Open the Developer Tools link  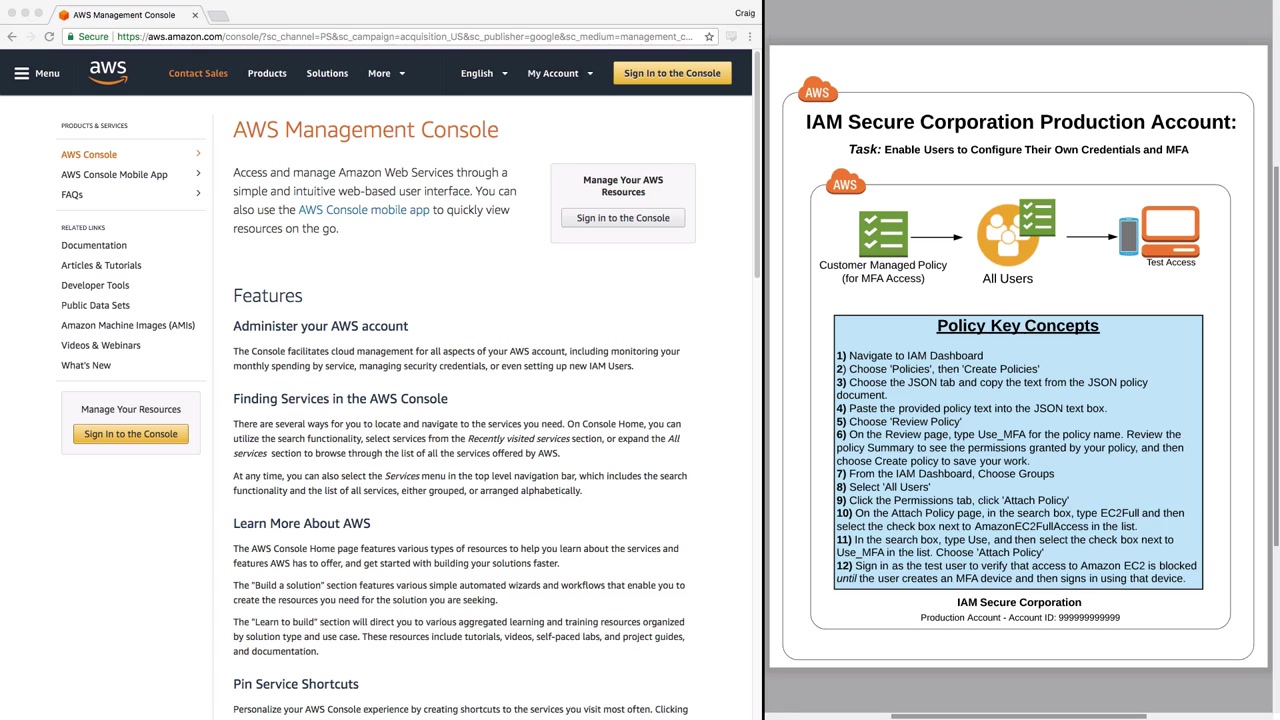pyautogui.click(x=95, y=285)
